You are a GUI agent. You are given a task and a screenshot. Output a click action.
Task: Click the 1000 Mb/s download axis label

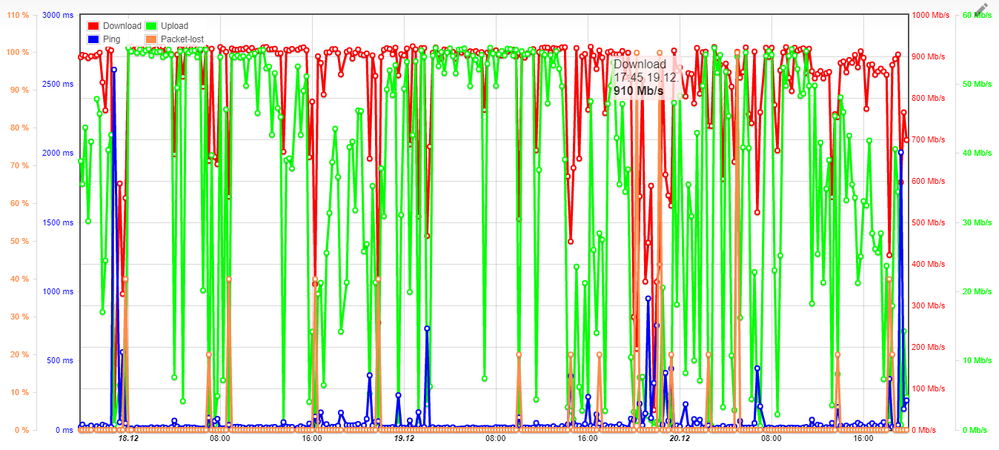click(929, 14)
